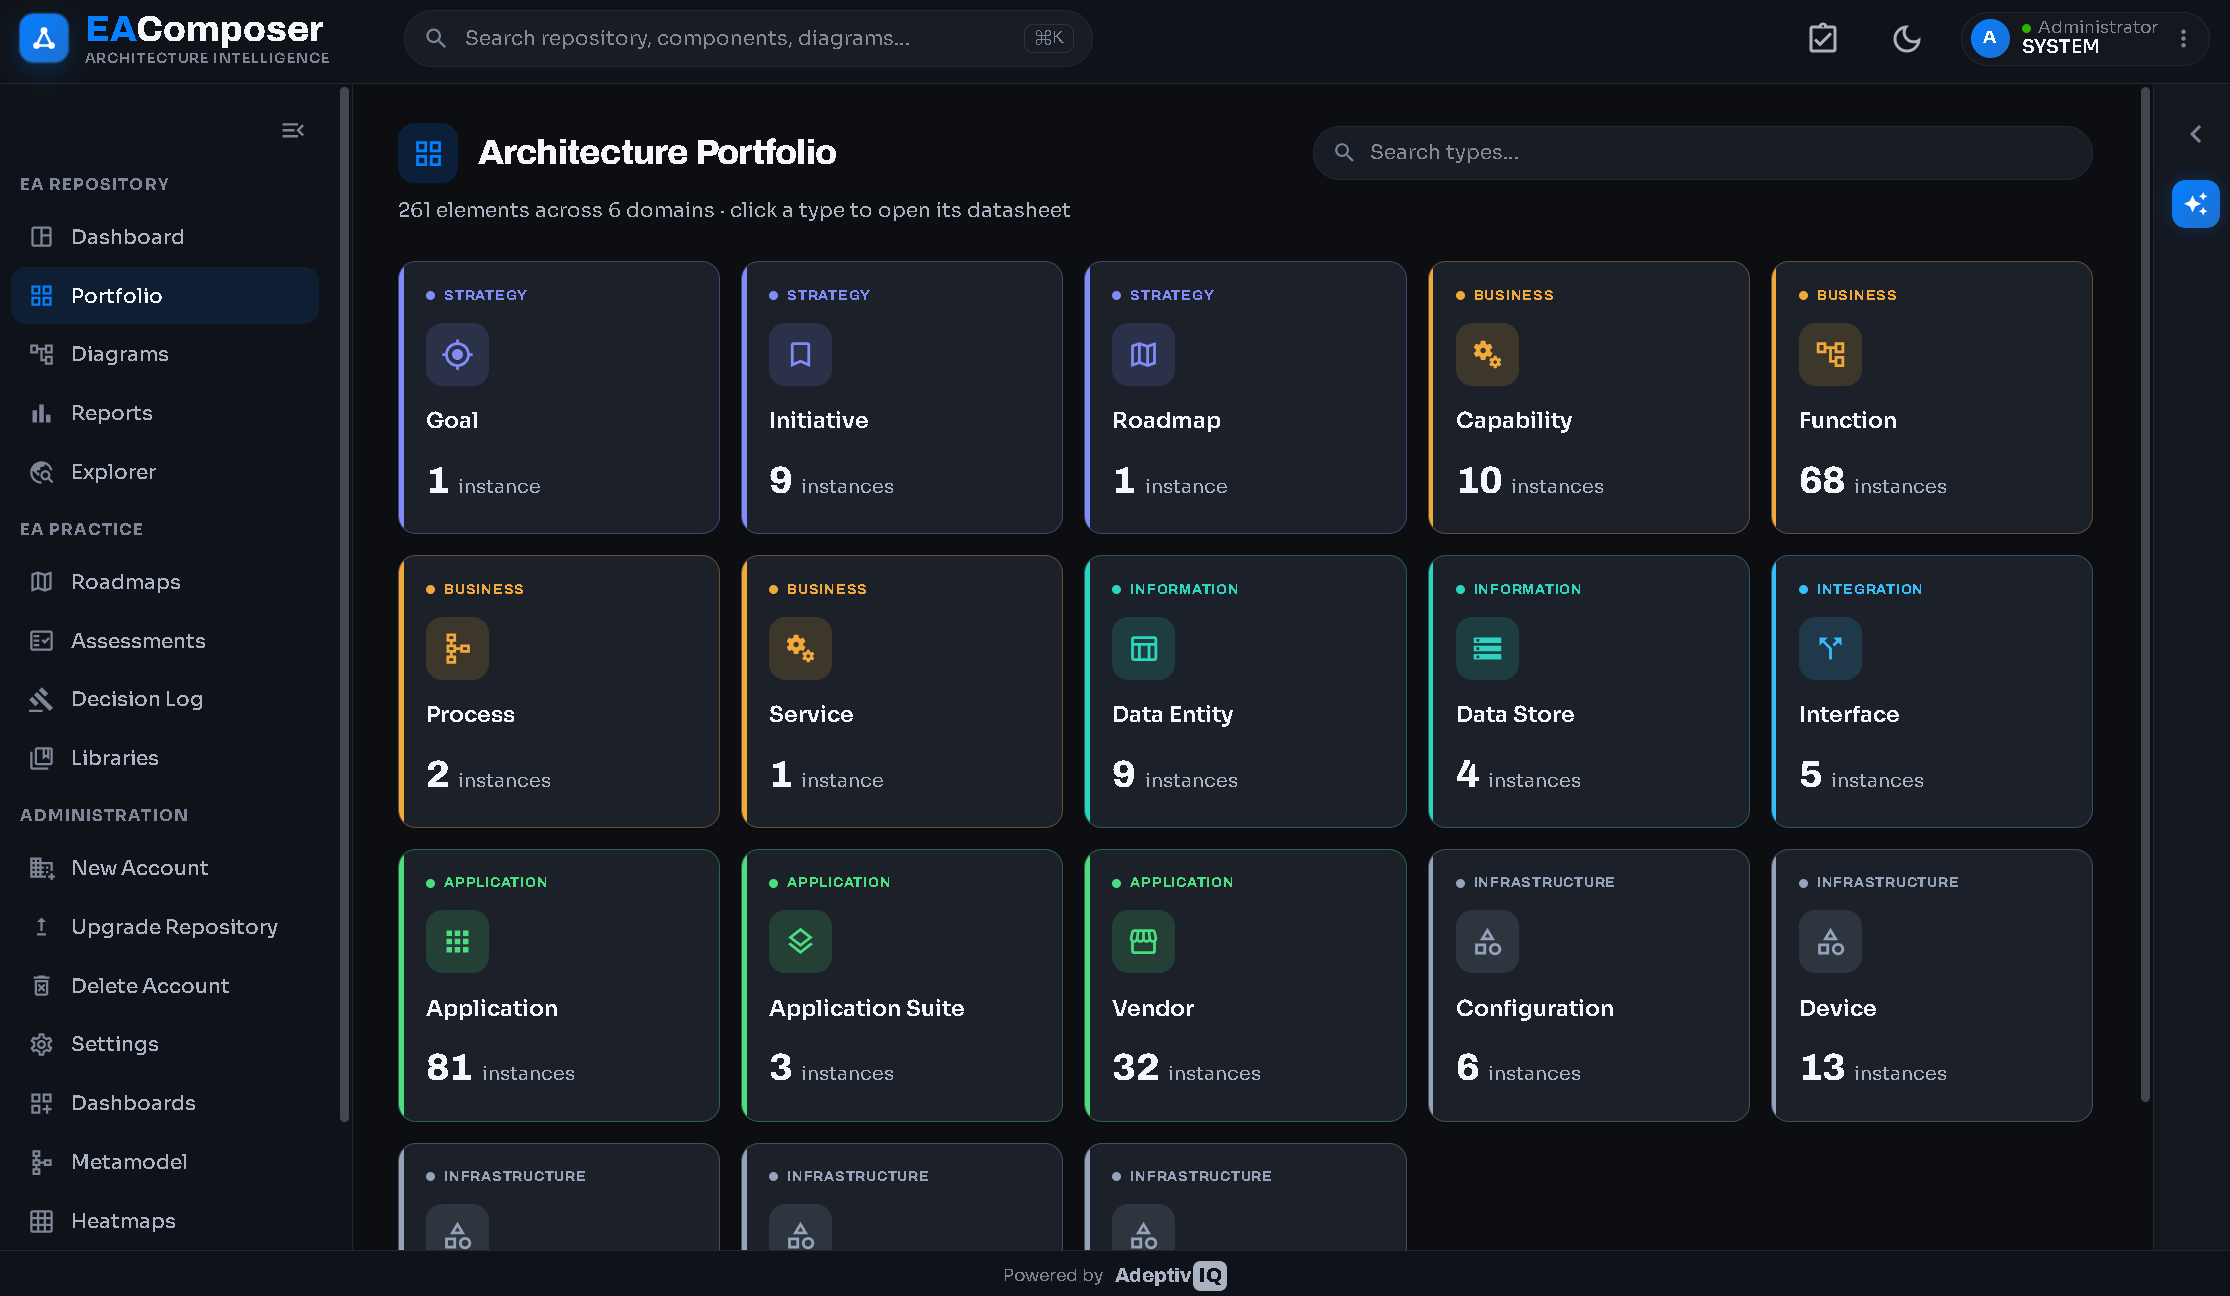Open the Initiative datasheet title
The width and height of the screenshot is (2230, 1296).
tap(818, 420)
